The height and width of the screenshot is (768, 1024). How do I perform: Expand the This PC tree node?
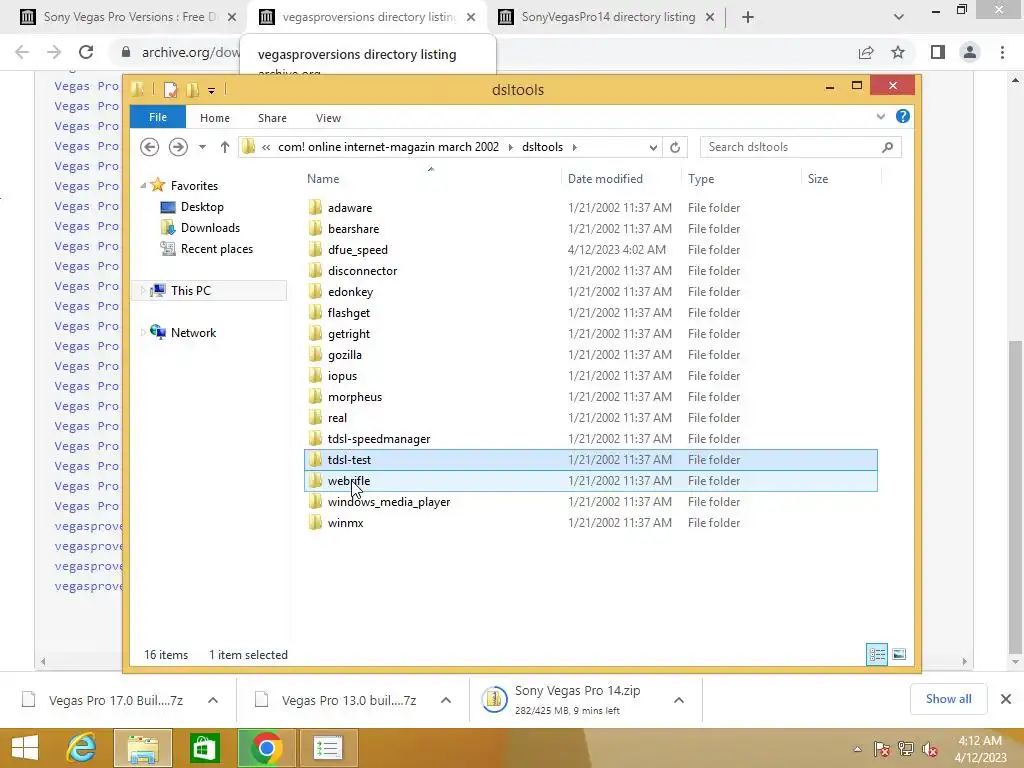(x=142, y=291)
